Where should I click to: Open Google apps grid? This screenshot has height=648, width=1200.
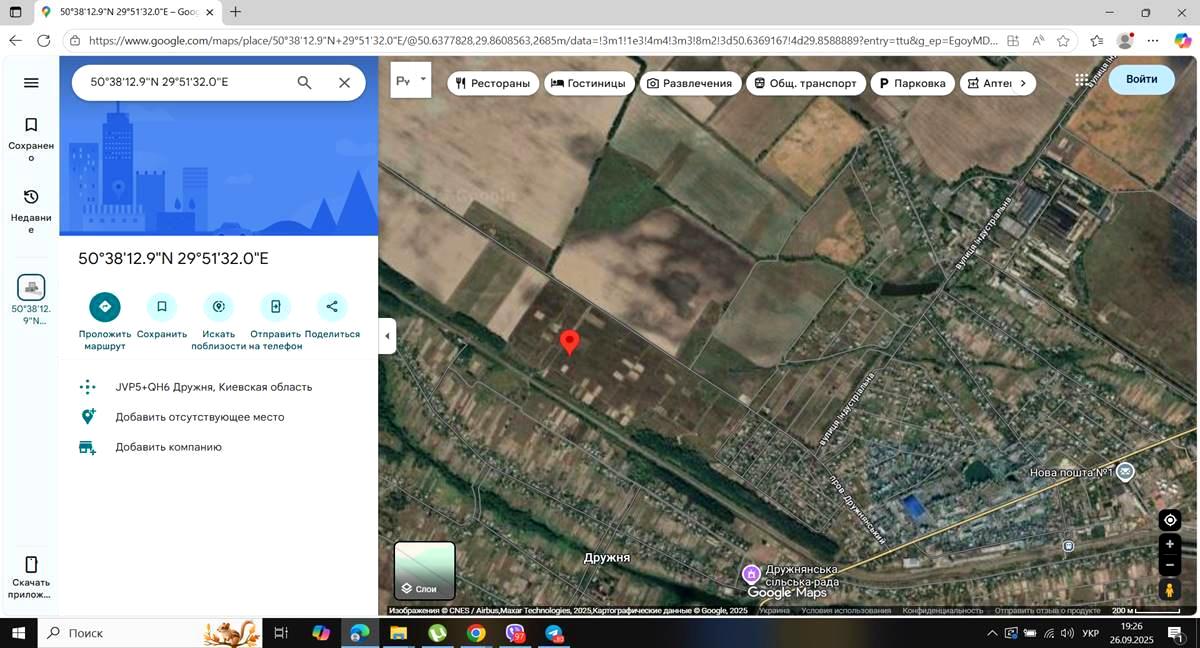tap(1082, 80)
